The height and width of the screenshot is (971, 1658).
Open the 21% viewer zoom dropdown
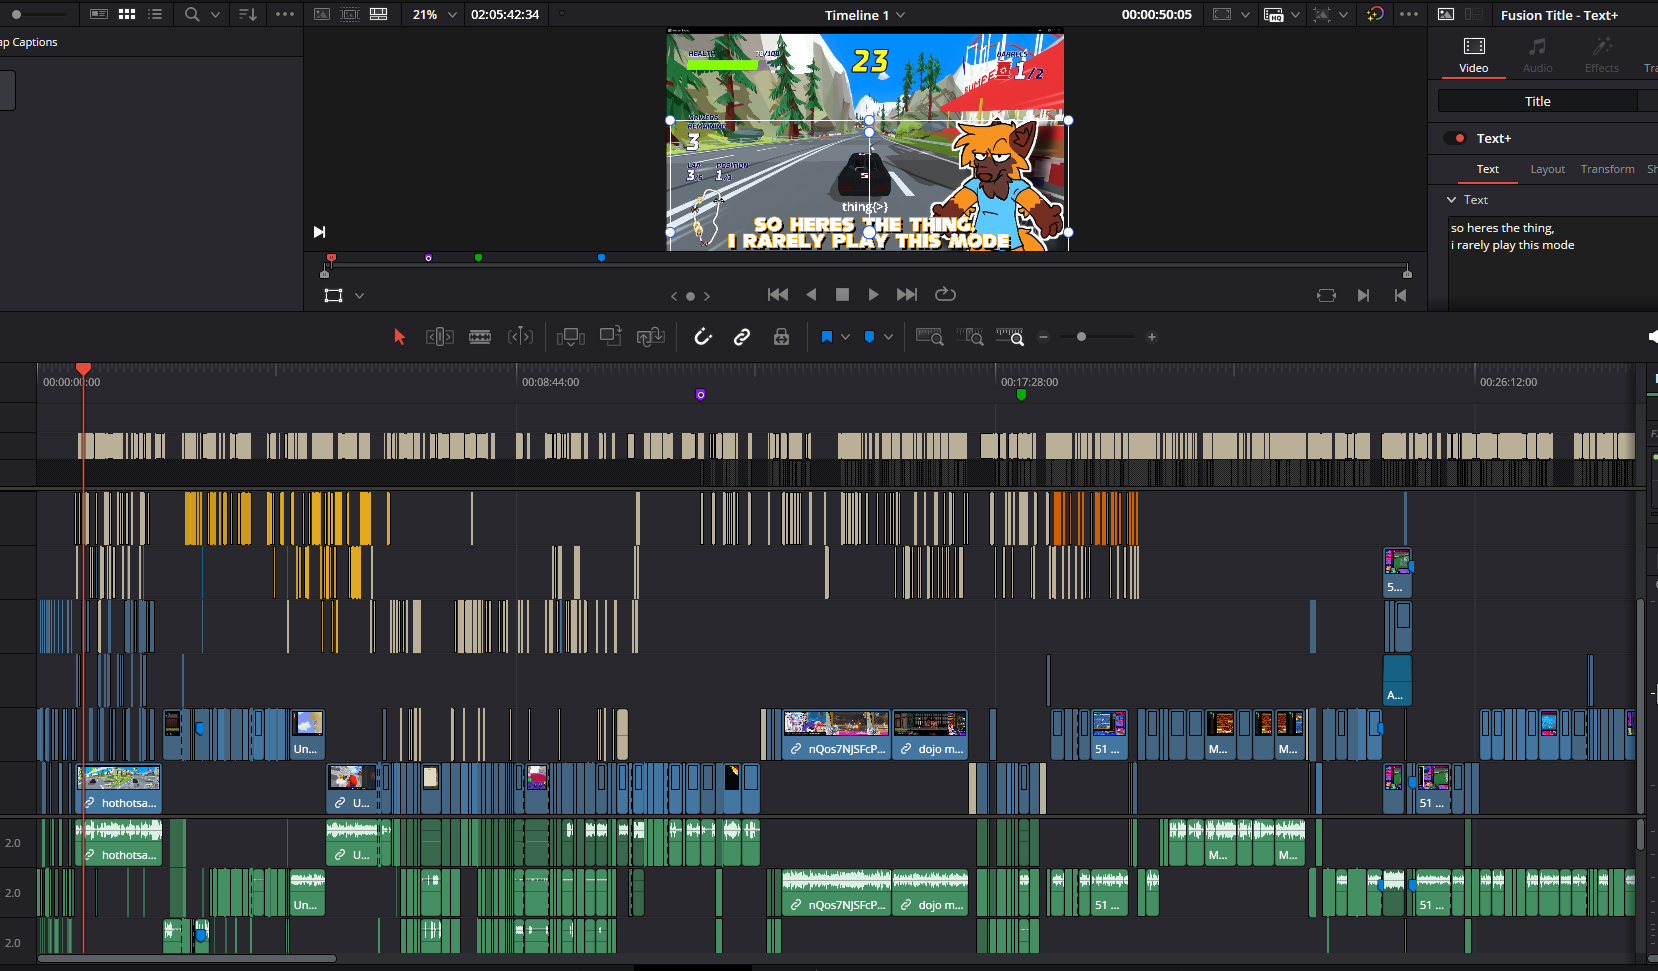pos(452,15)
